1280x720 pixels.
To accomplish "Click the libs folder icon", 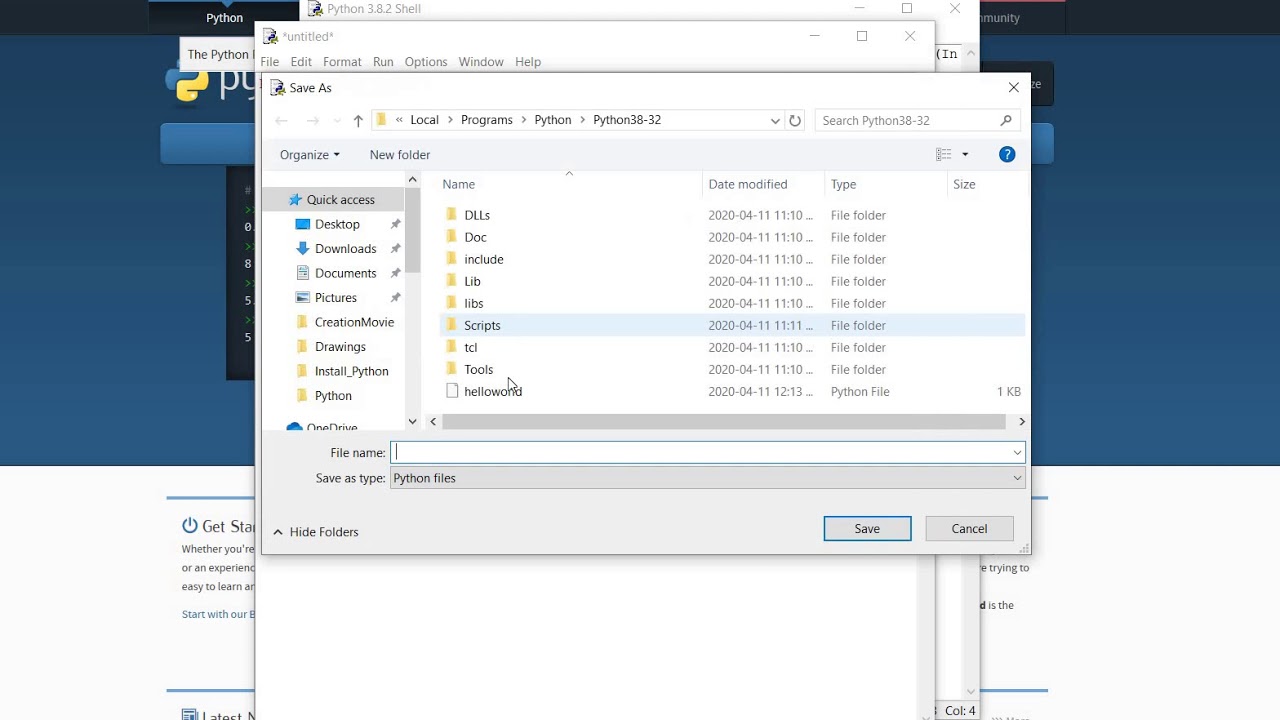I will tap(451, 303).
